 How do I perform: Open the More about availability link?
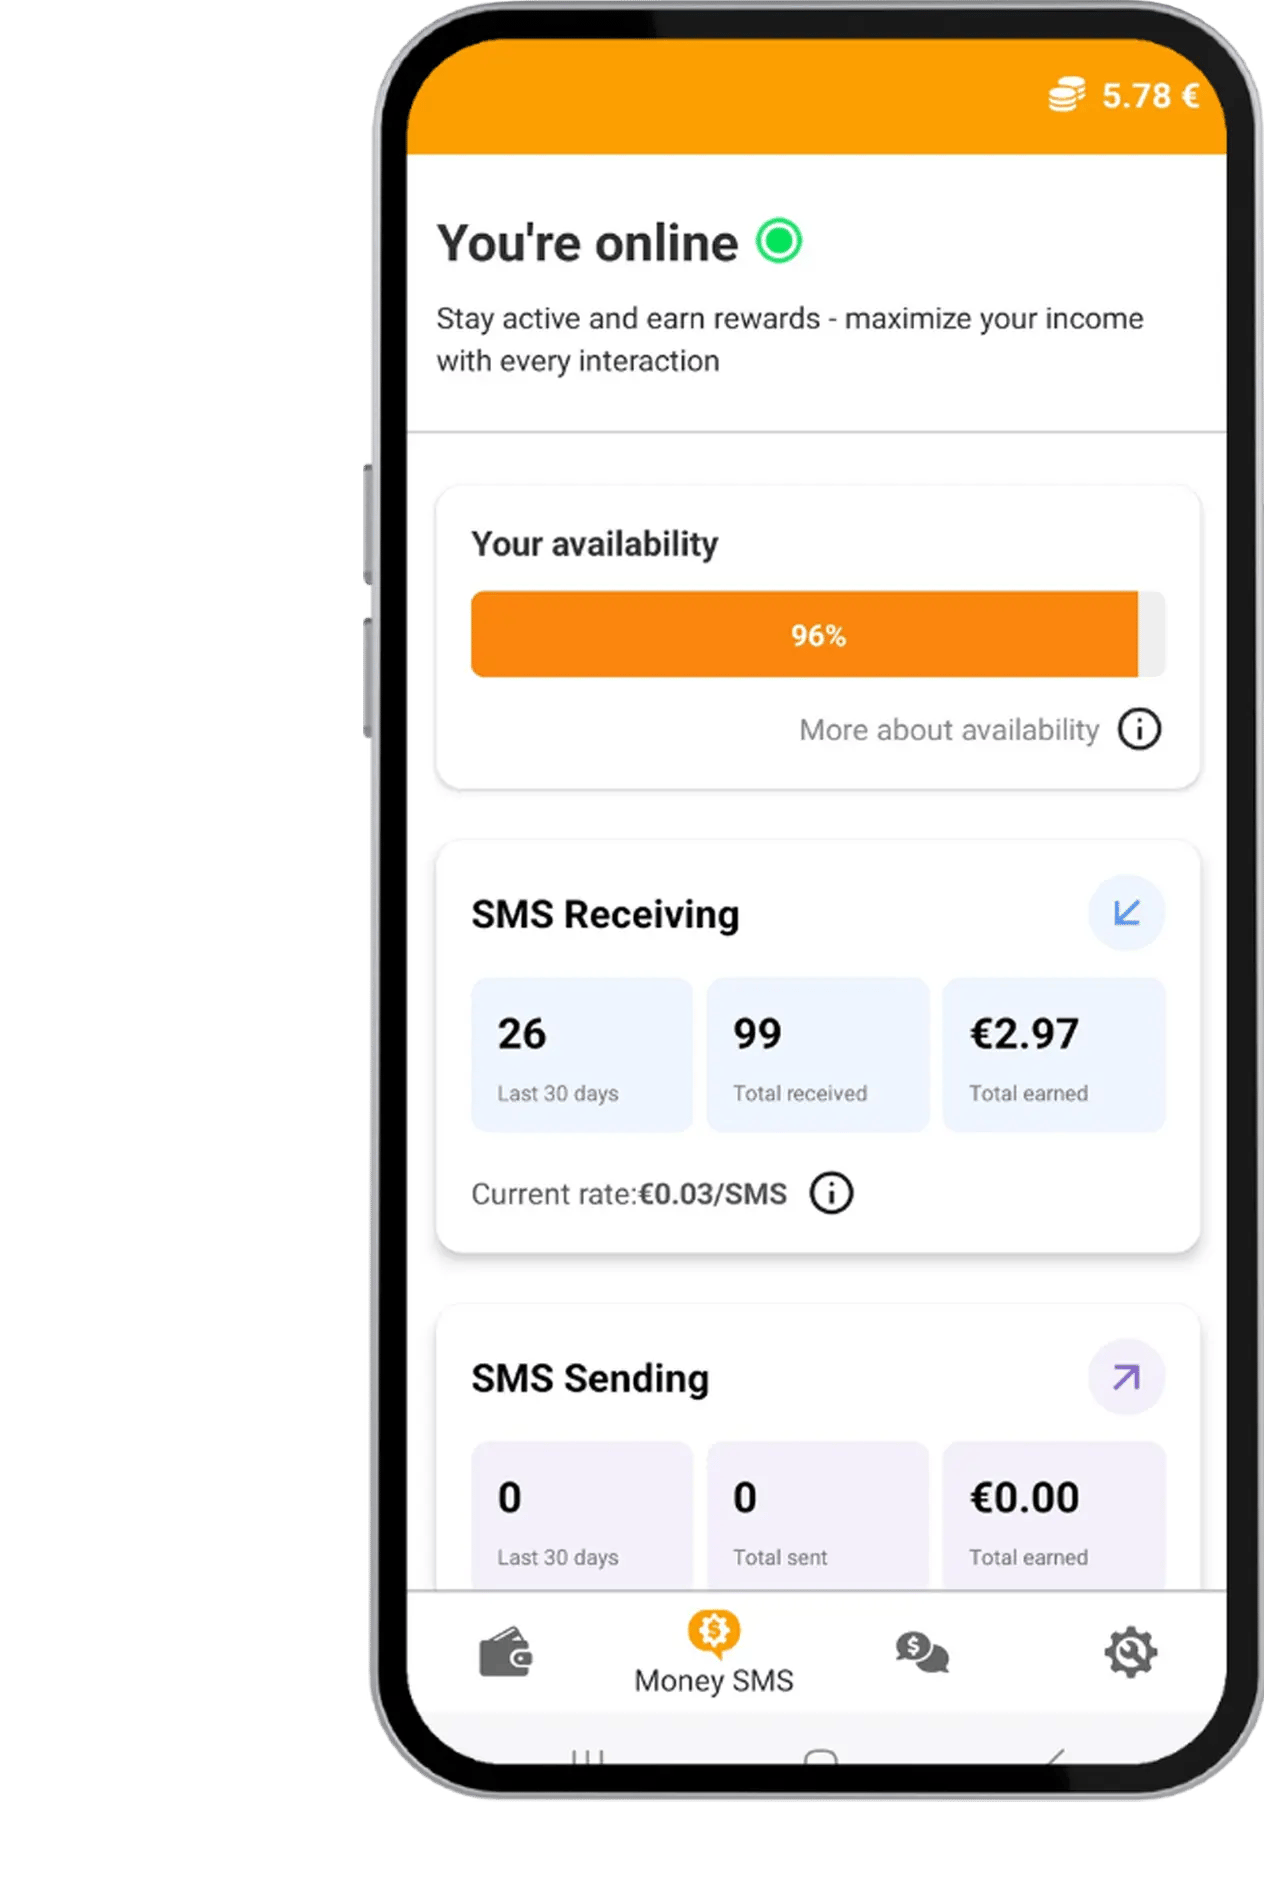click(949, 730)
